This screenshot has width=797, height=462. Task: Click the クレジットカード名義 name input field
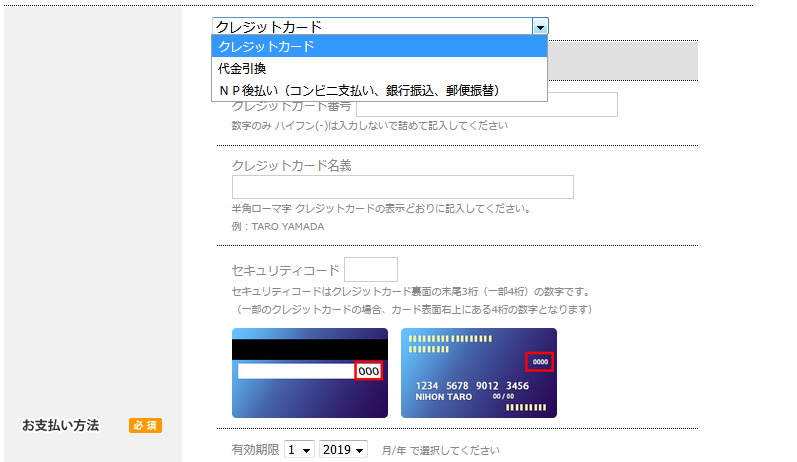coord(402,187)
